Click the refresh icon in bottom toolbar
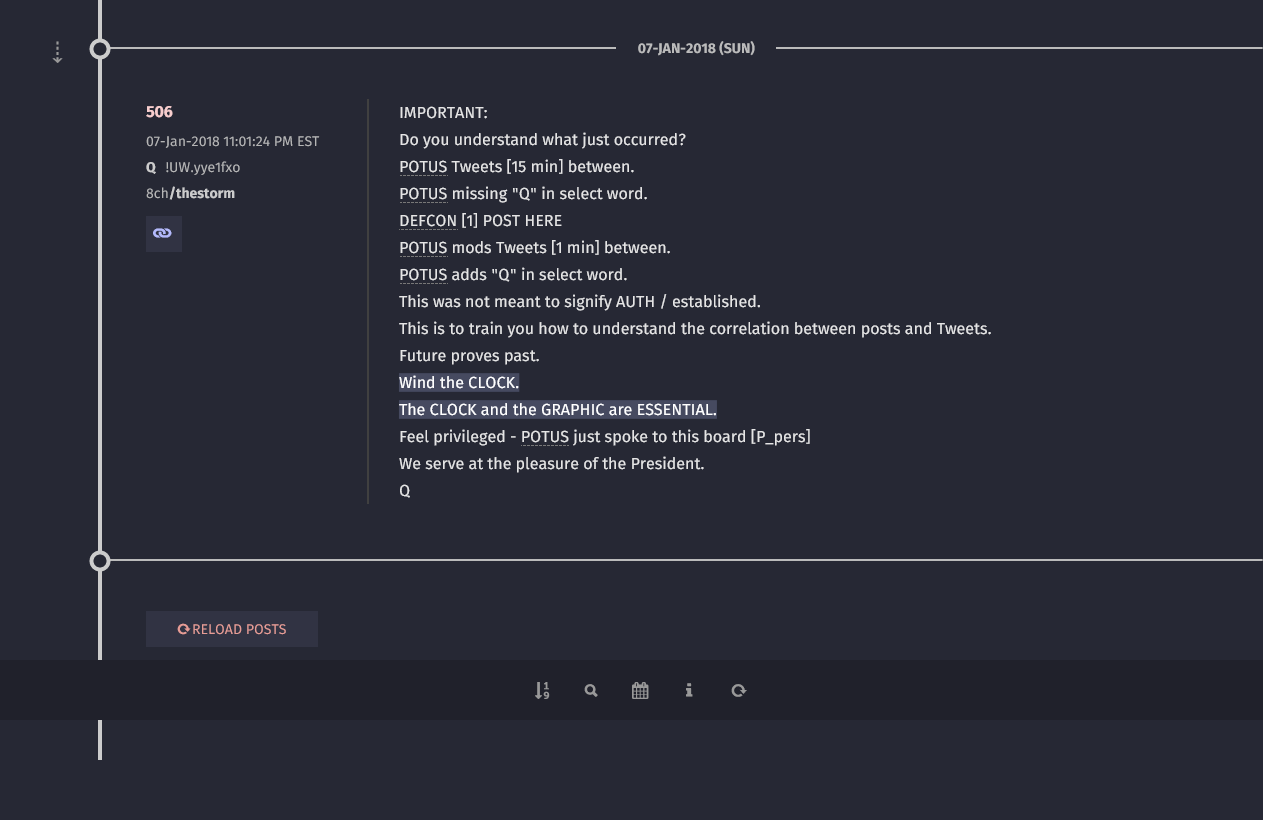1263x820 pixels. coord(738,690)
